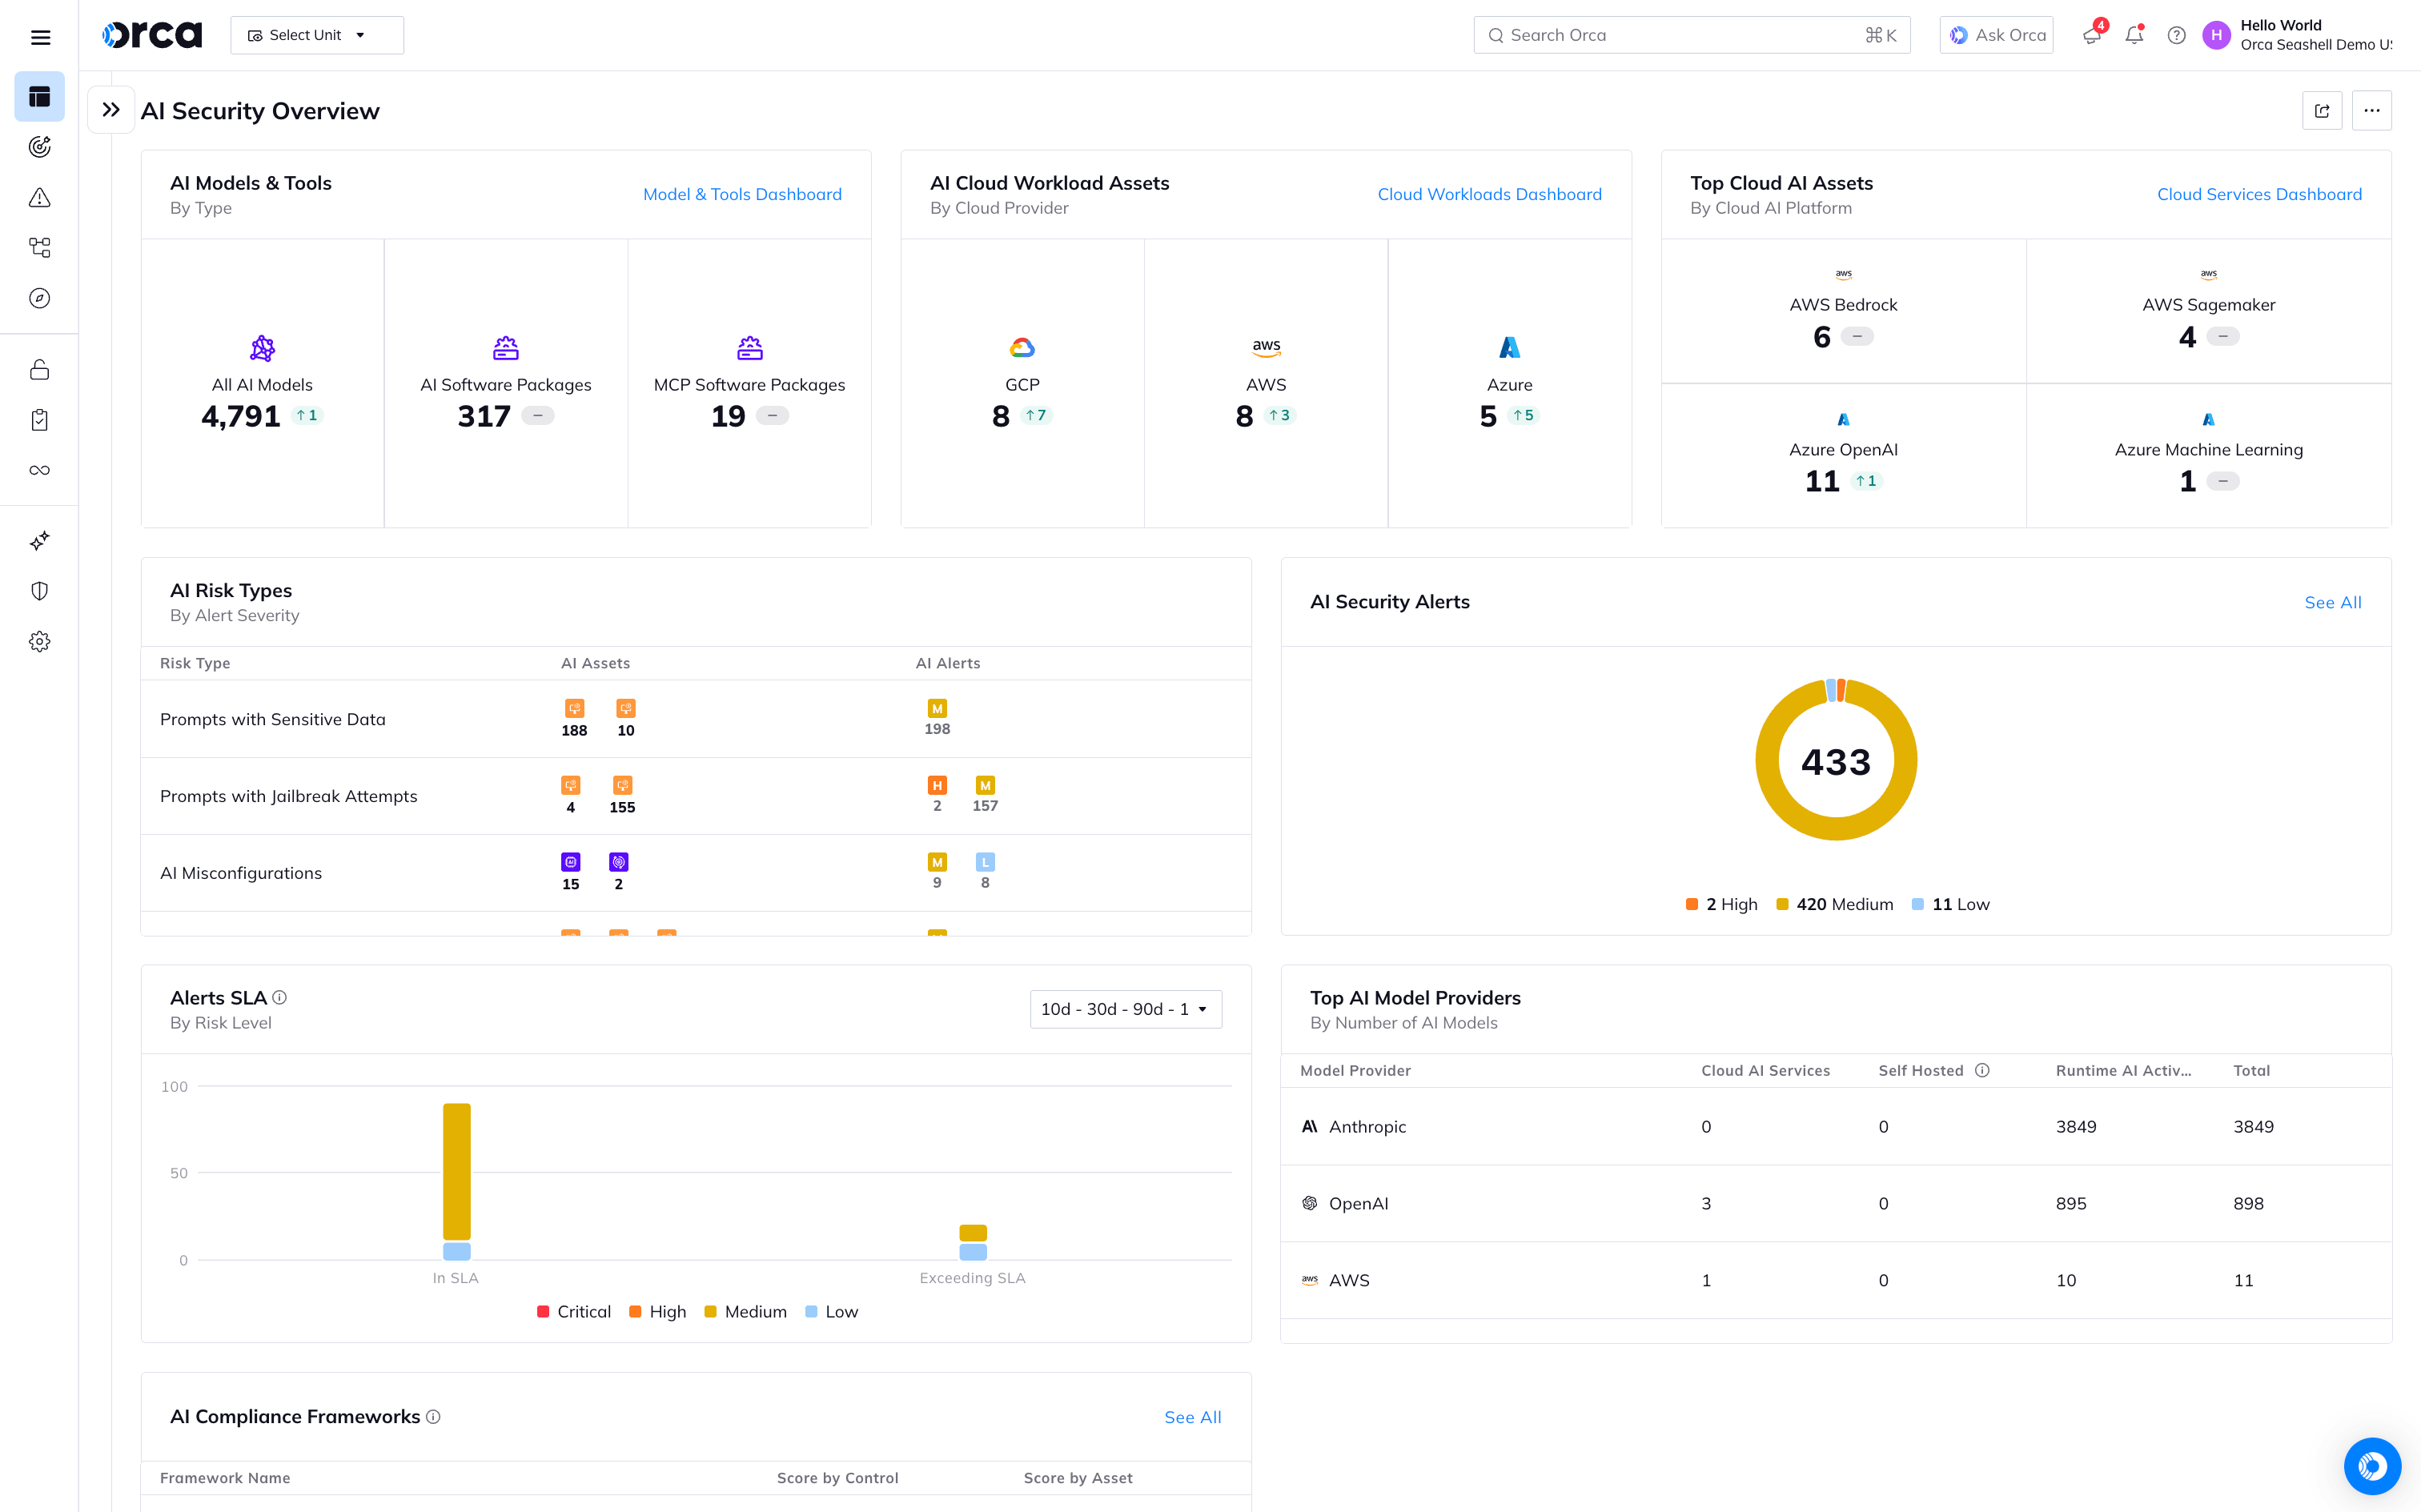Image resolution: width=2421 pixels, height=1512 pixels.
Task: Expand the sidebar panel with double chevron
Action: [x=111, y=110]
